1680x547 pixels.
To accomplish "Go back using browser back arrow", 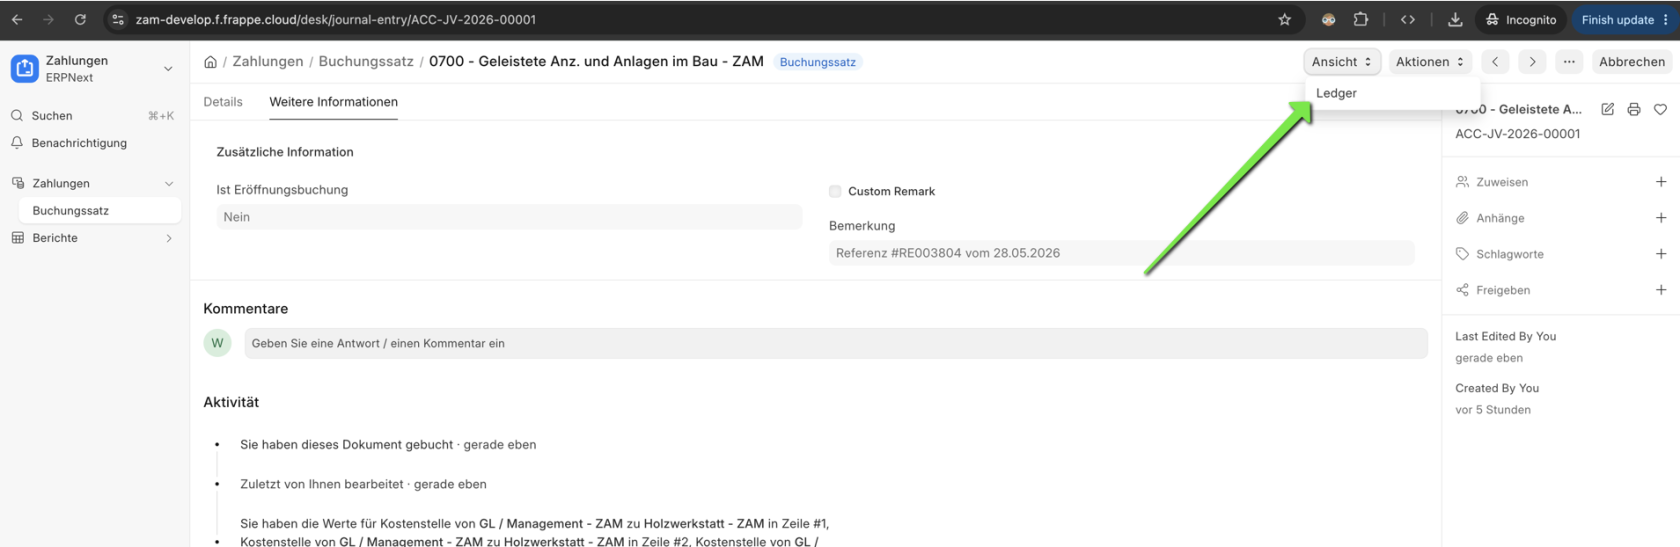I will (x=17, y=19).
